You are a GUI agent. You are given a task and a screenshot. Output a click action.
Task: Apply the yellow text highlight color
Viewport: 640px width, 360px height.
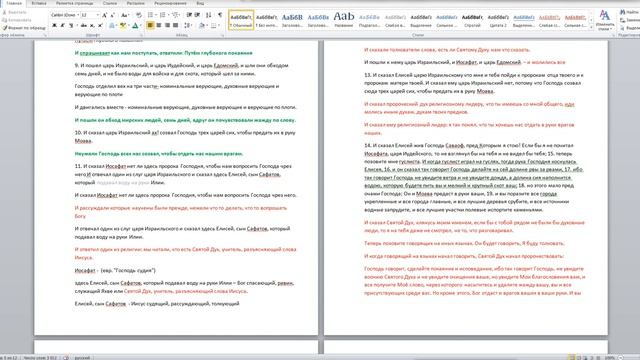(x=122, y=25)
